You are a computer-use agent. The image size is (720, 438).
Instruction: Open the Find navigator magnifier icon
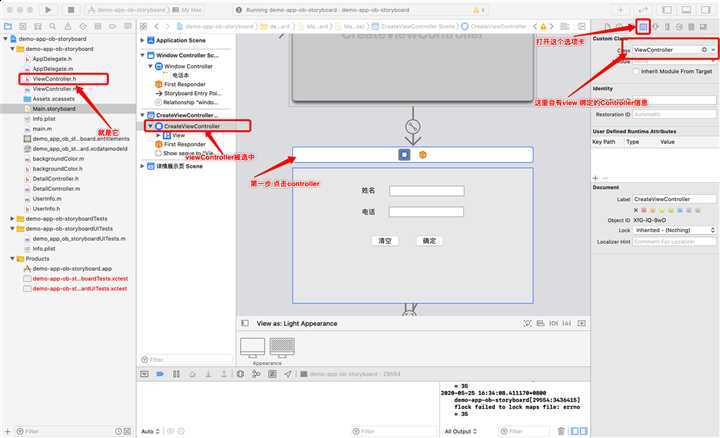pyautogui.click(x=53, y=27)
